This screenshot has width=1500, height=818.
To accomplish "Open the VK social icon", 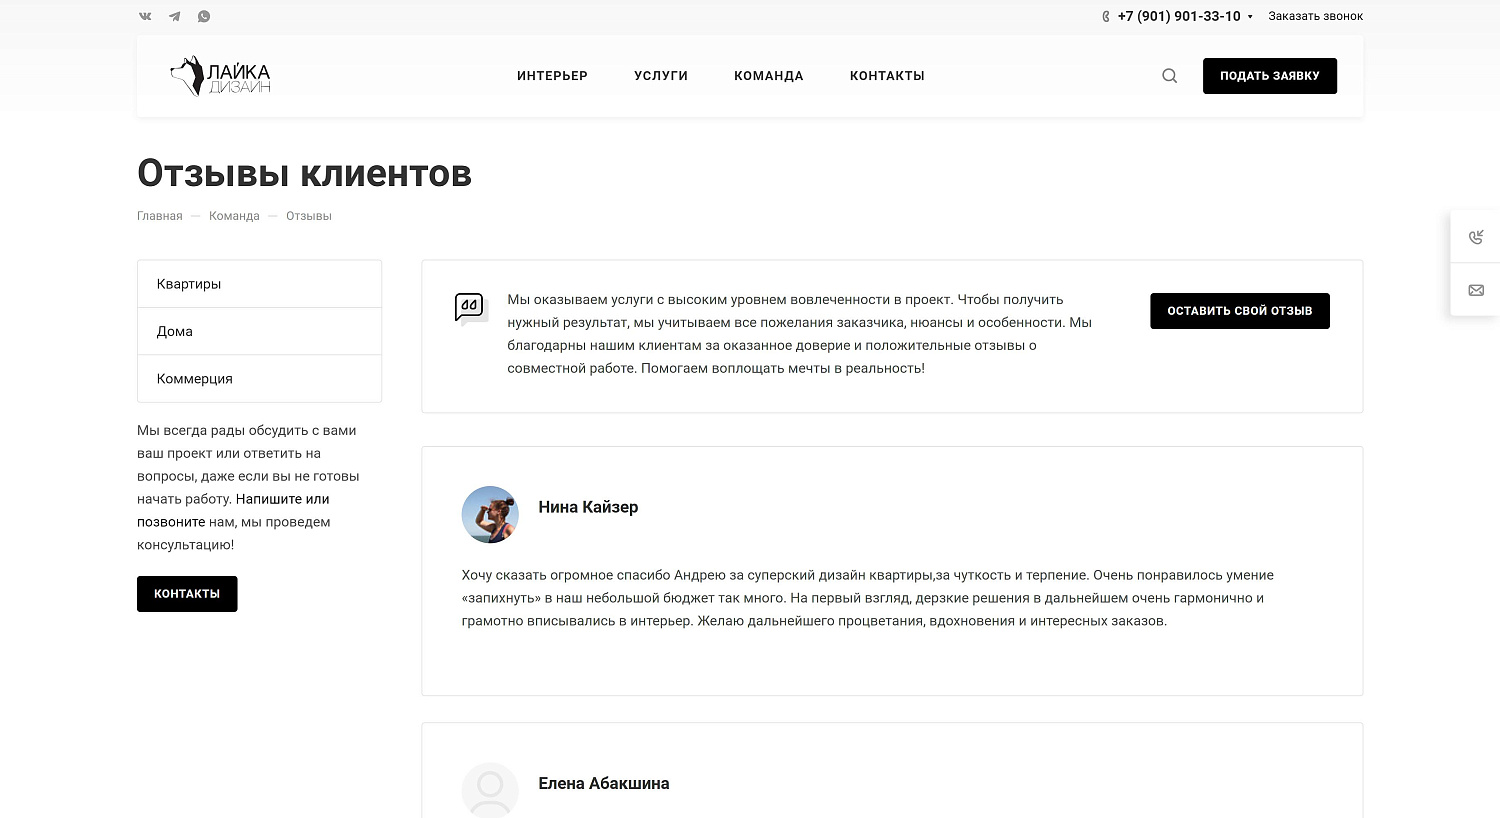I will (x=144, y=16).
